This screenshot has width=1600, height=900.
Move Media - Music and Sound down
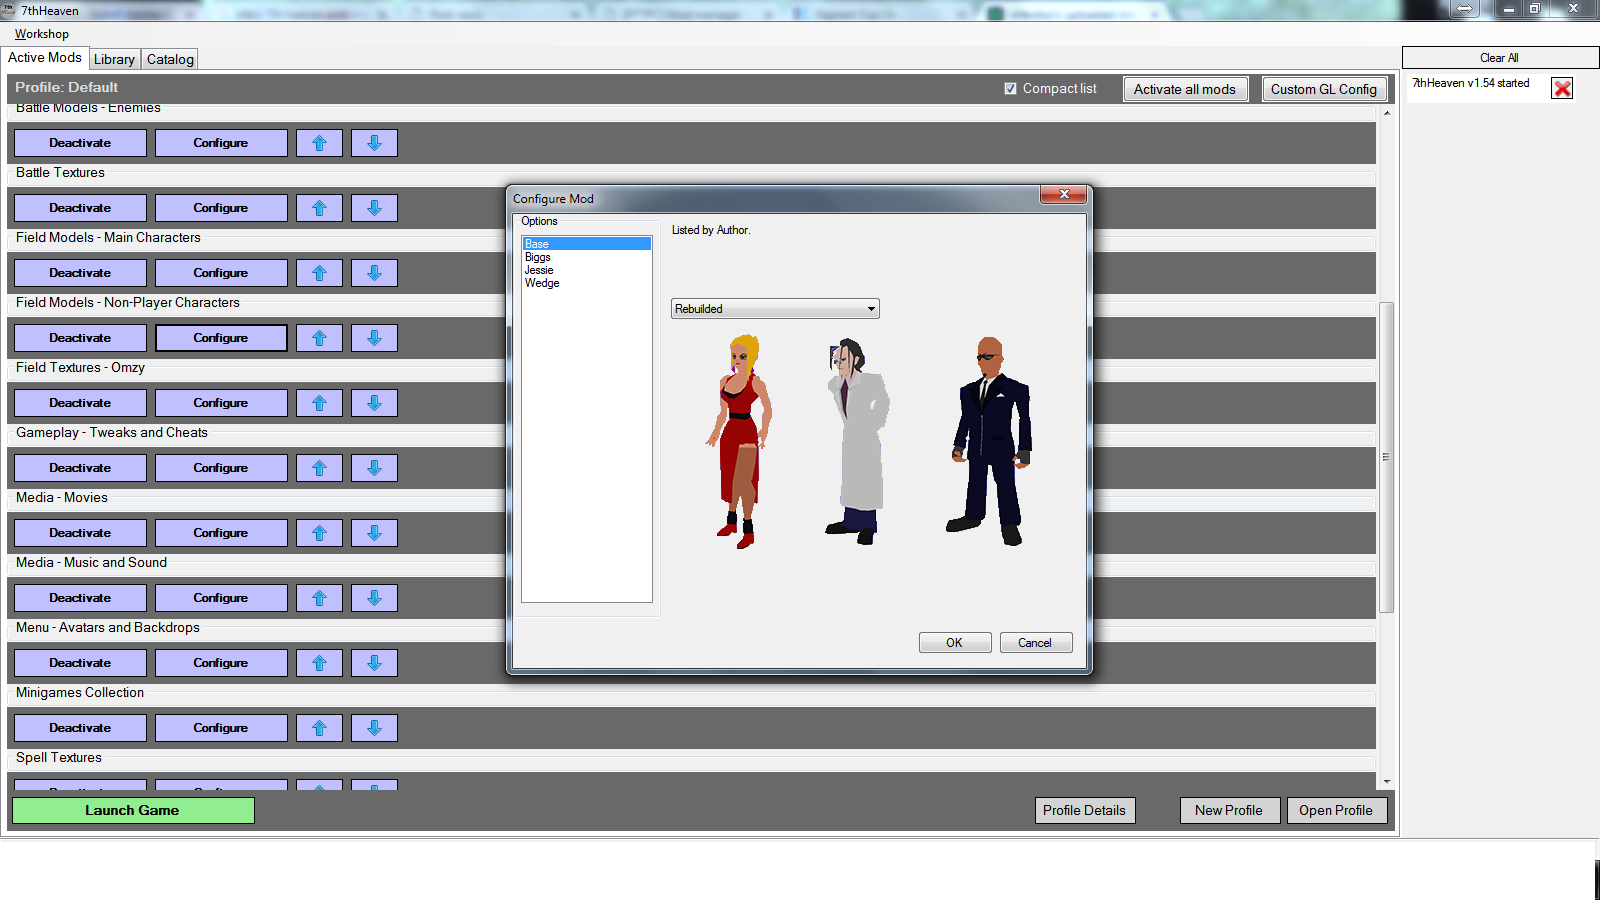coord(374,598)
